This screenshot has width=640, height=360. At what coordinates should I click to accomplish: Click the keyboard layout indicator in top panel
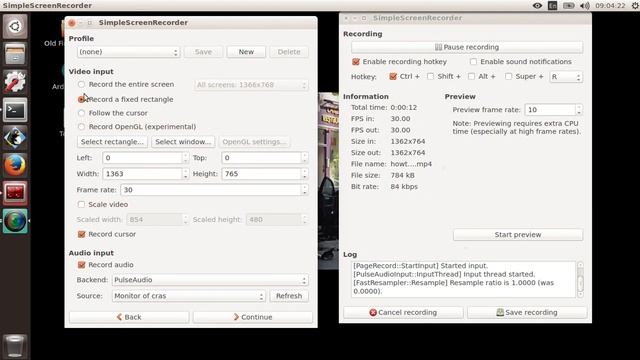[x=553, y=5]
